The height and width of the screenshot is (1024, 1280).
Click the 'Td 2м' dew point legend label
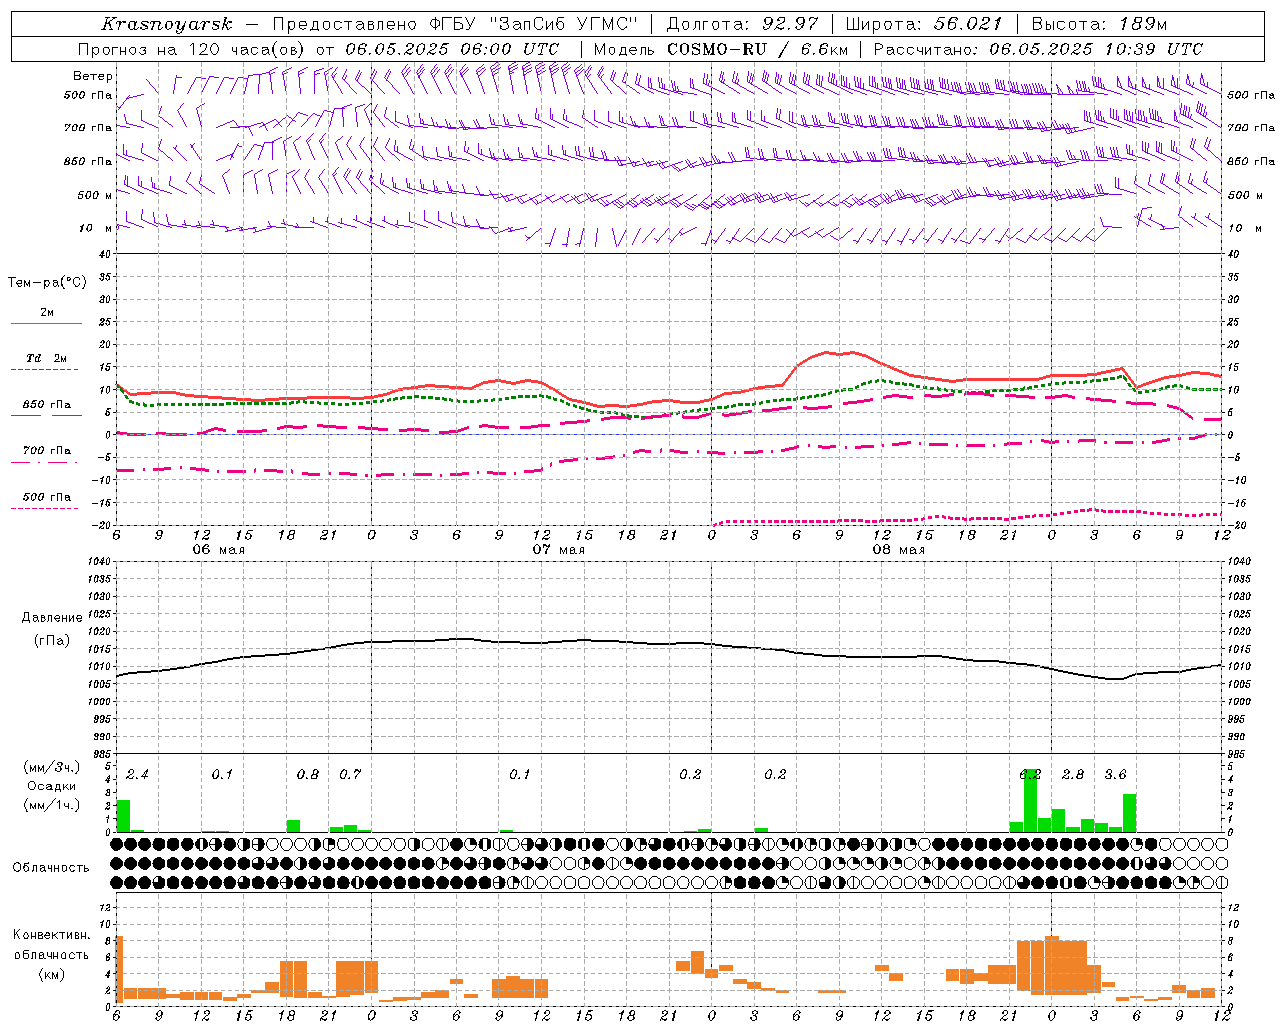tap(46, 358)
